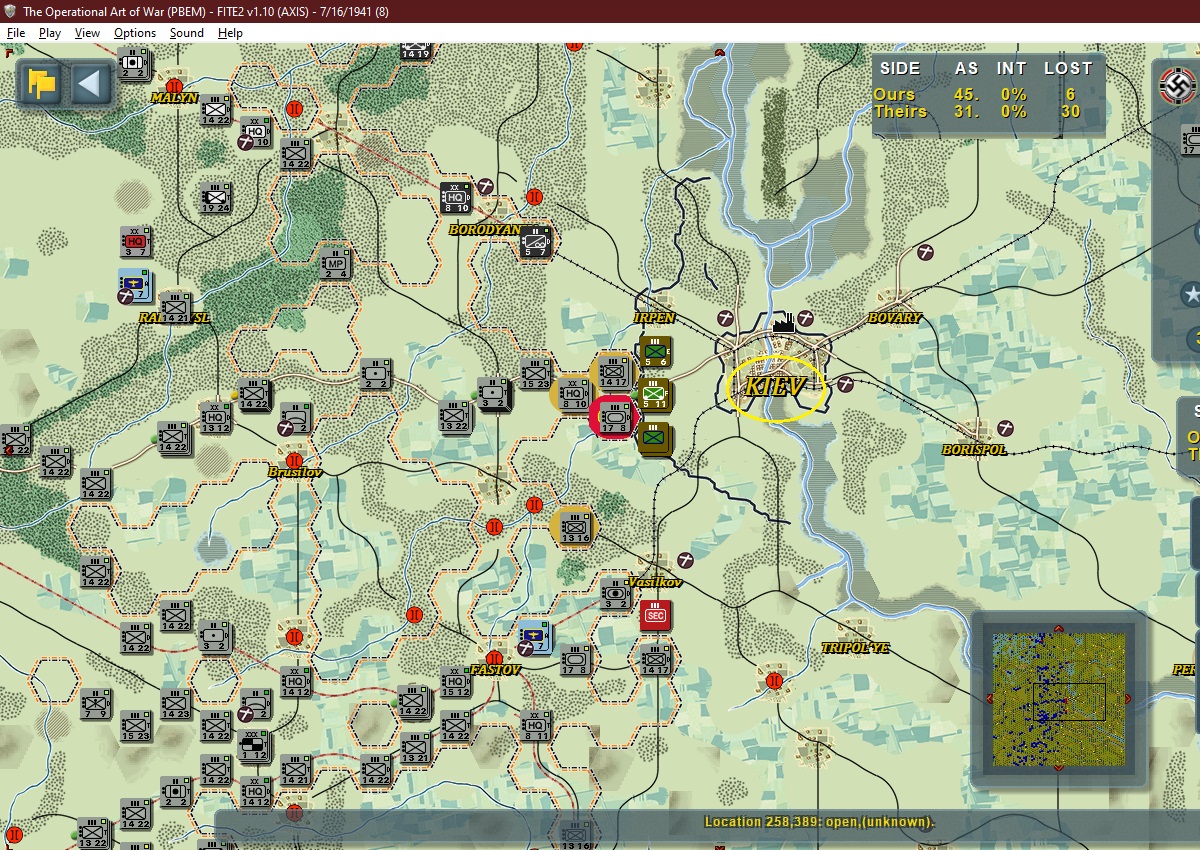Select the Soviet 5-6 unit below Irpen

pyautogui.click(x=655, y=352)
